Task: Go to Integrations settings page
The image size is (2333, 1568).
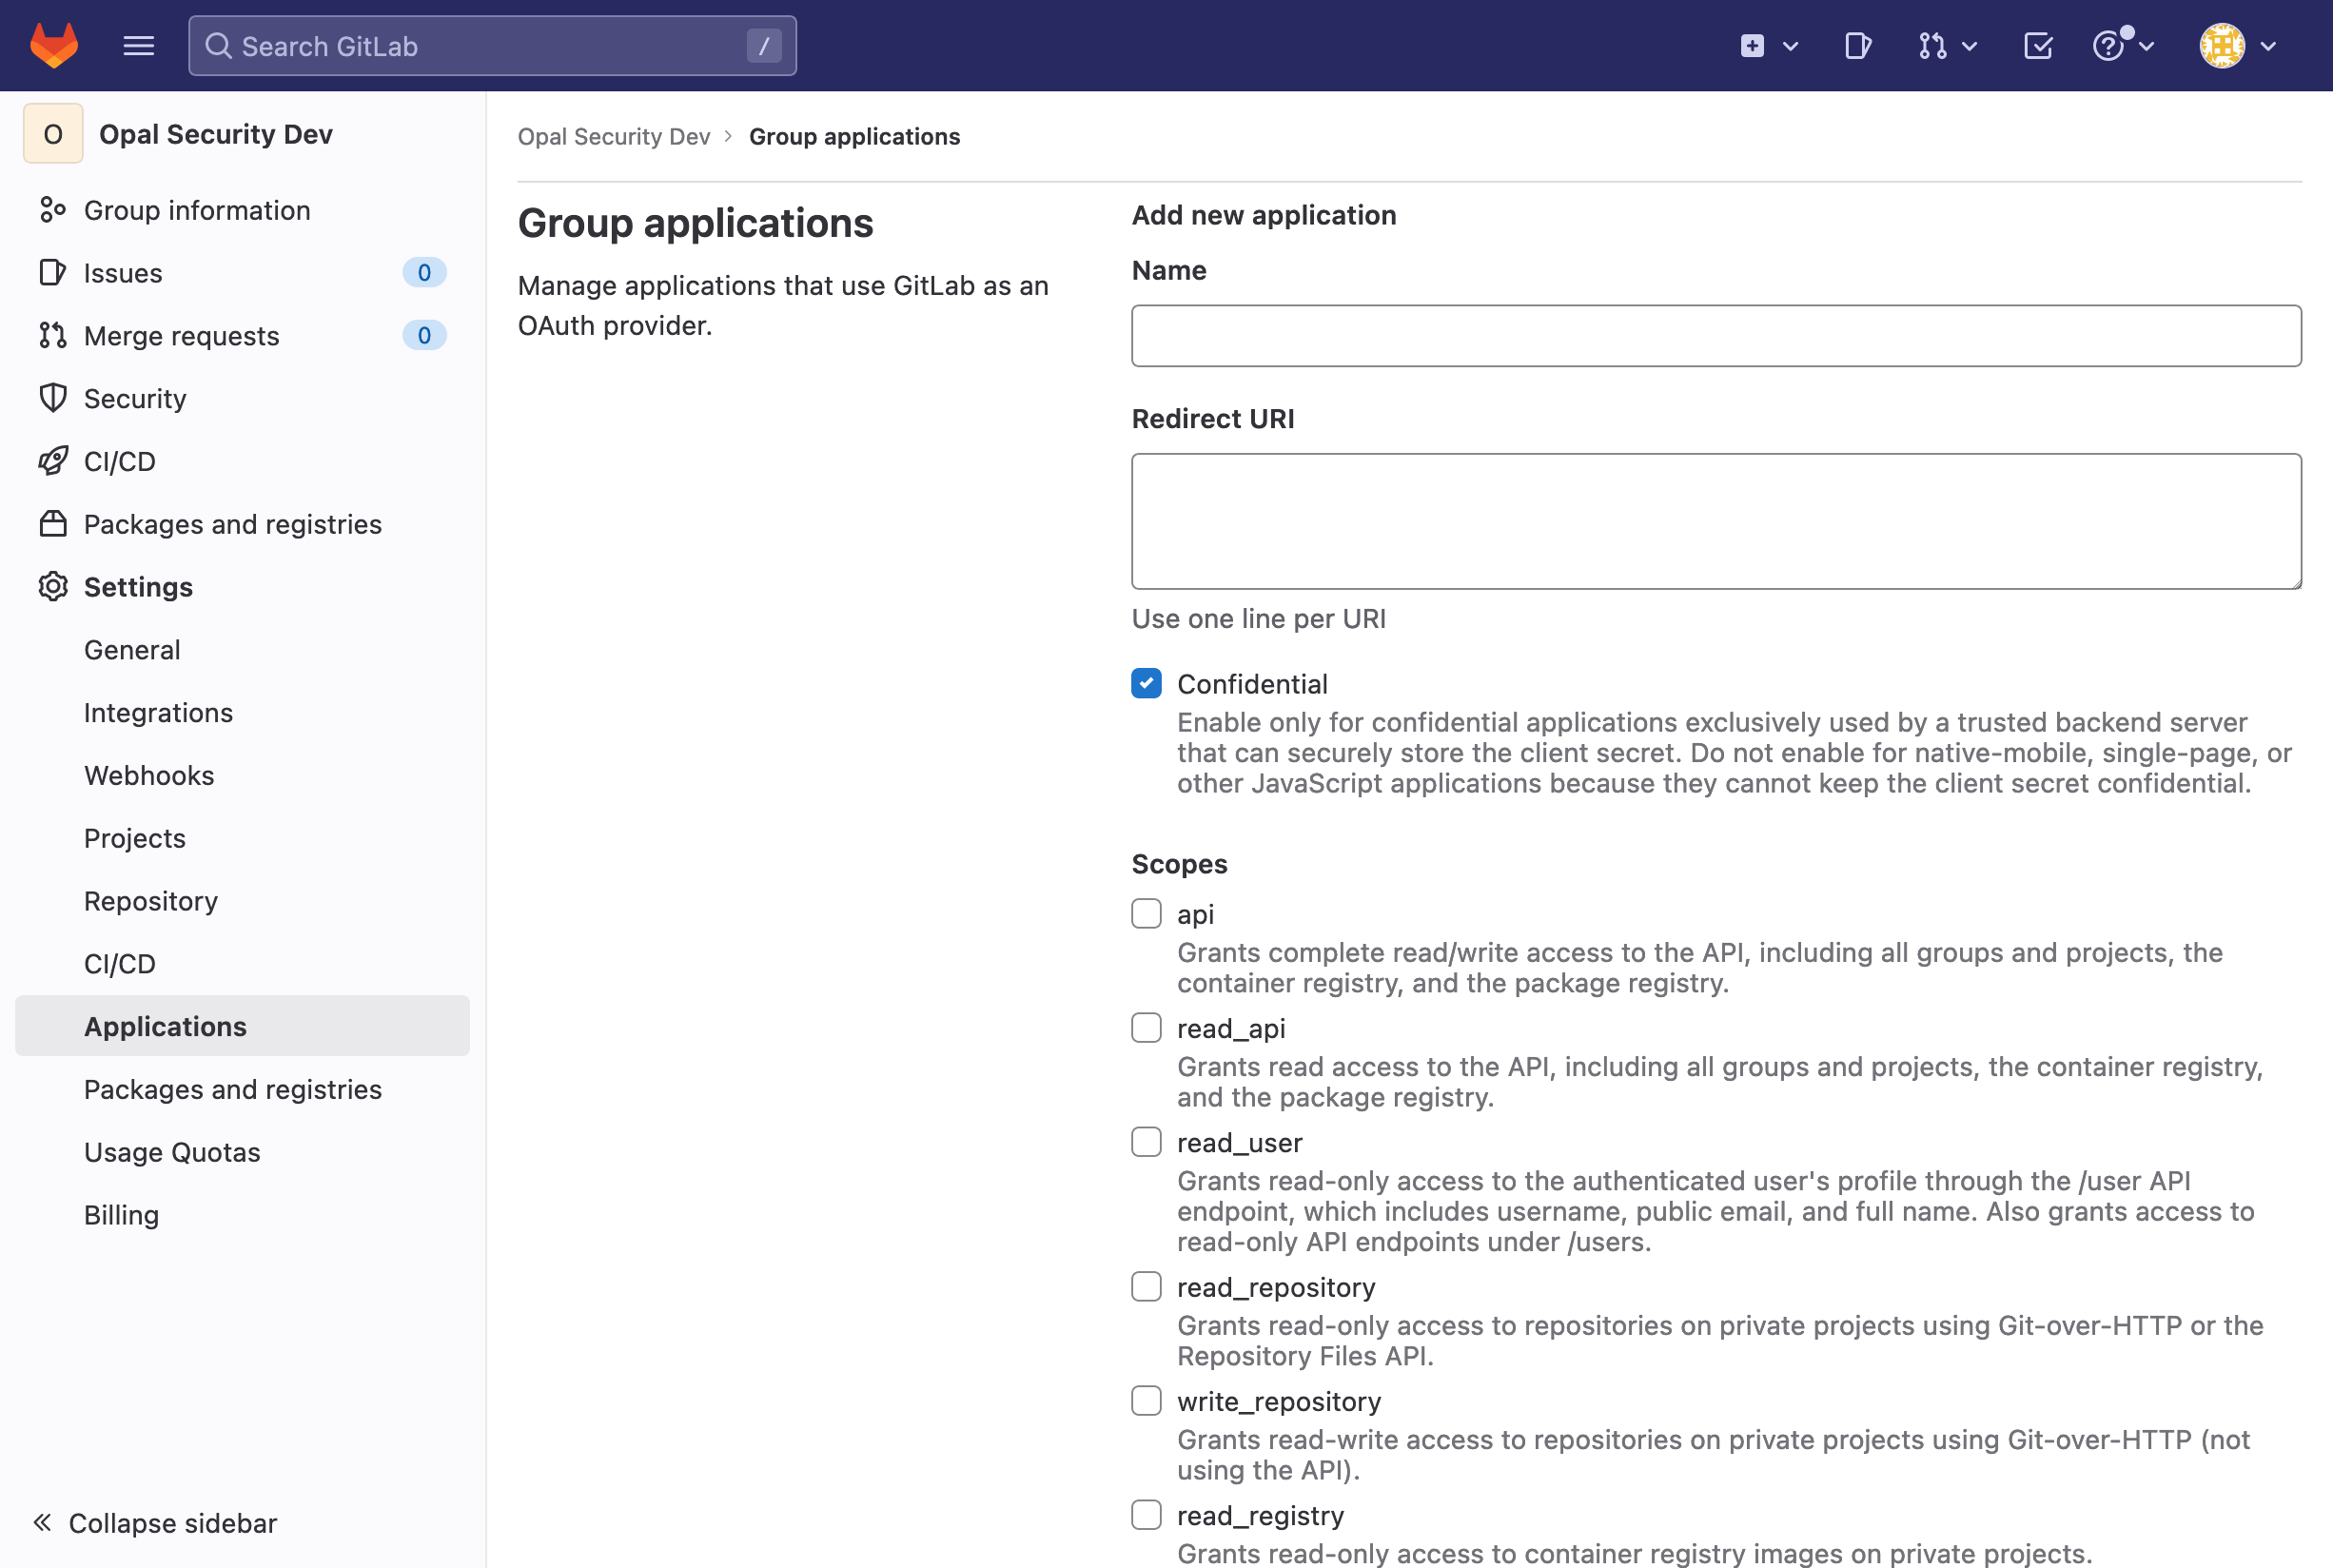Action: point(158,713)
